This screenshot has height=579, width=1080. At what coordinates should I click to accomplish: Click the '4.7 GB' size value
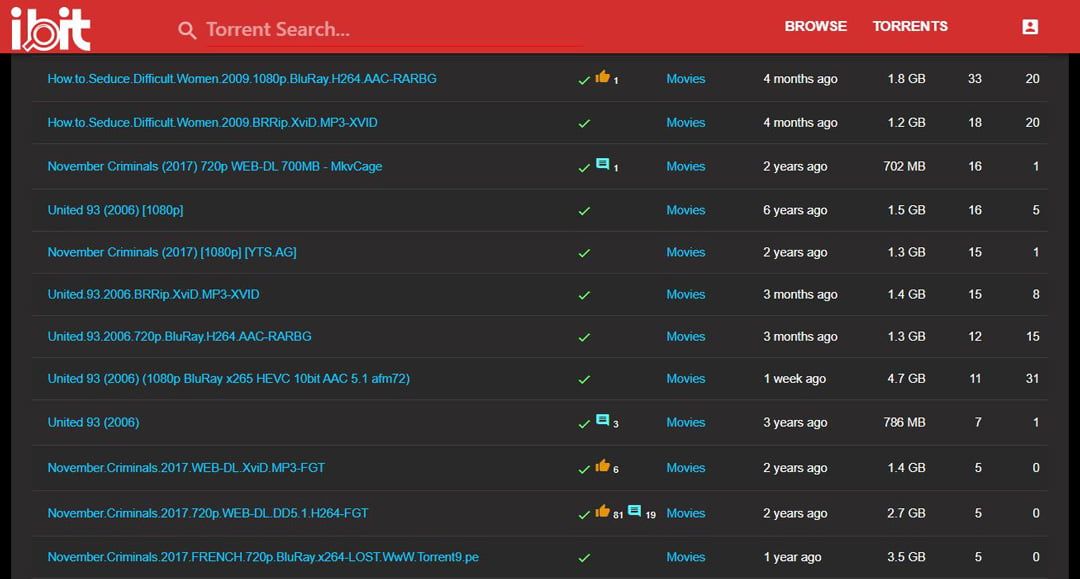point(906,378)
